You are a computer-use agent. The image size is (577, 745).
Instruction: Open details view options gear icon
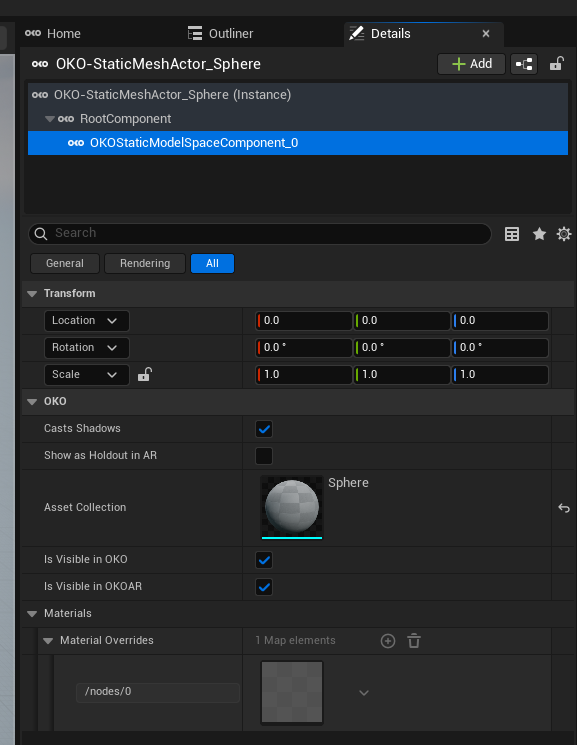(x=564, y=234)
